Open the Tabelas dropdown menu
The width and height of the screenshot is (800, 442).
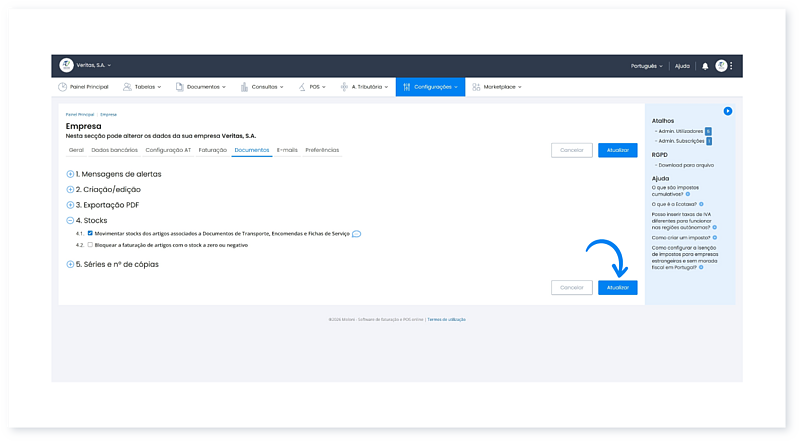pos(142,87)
